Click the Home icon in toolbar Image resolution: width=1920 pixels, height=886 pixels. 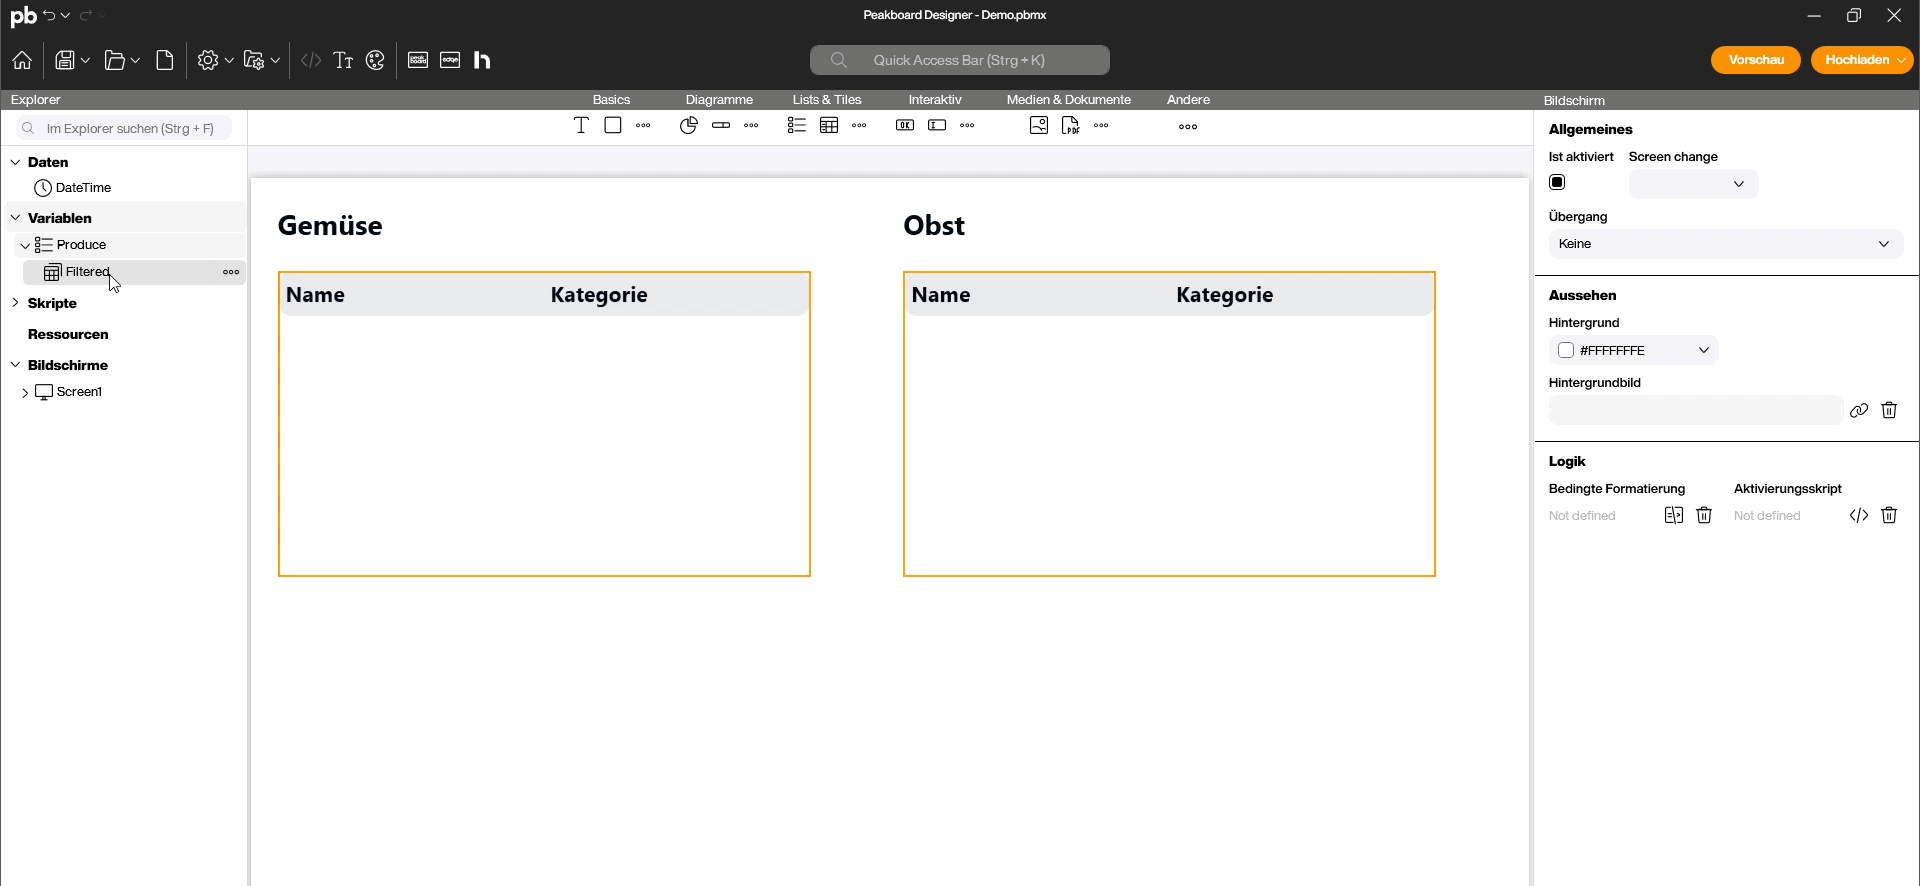[x=22, y=61]
